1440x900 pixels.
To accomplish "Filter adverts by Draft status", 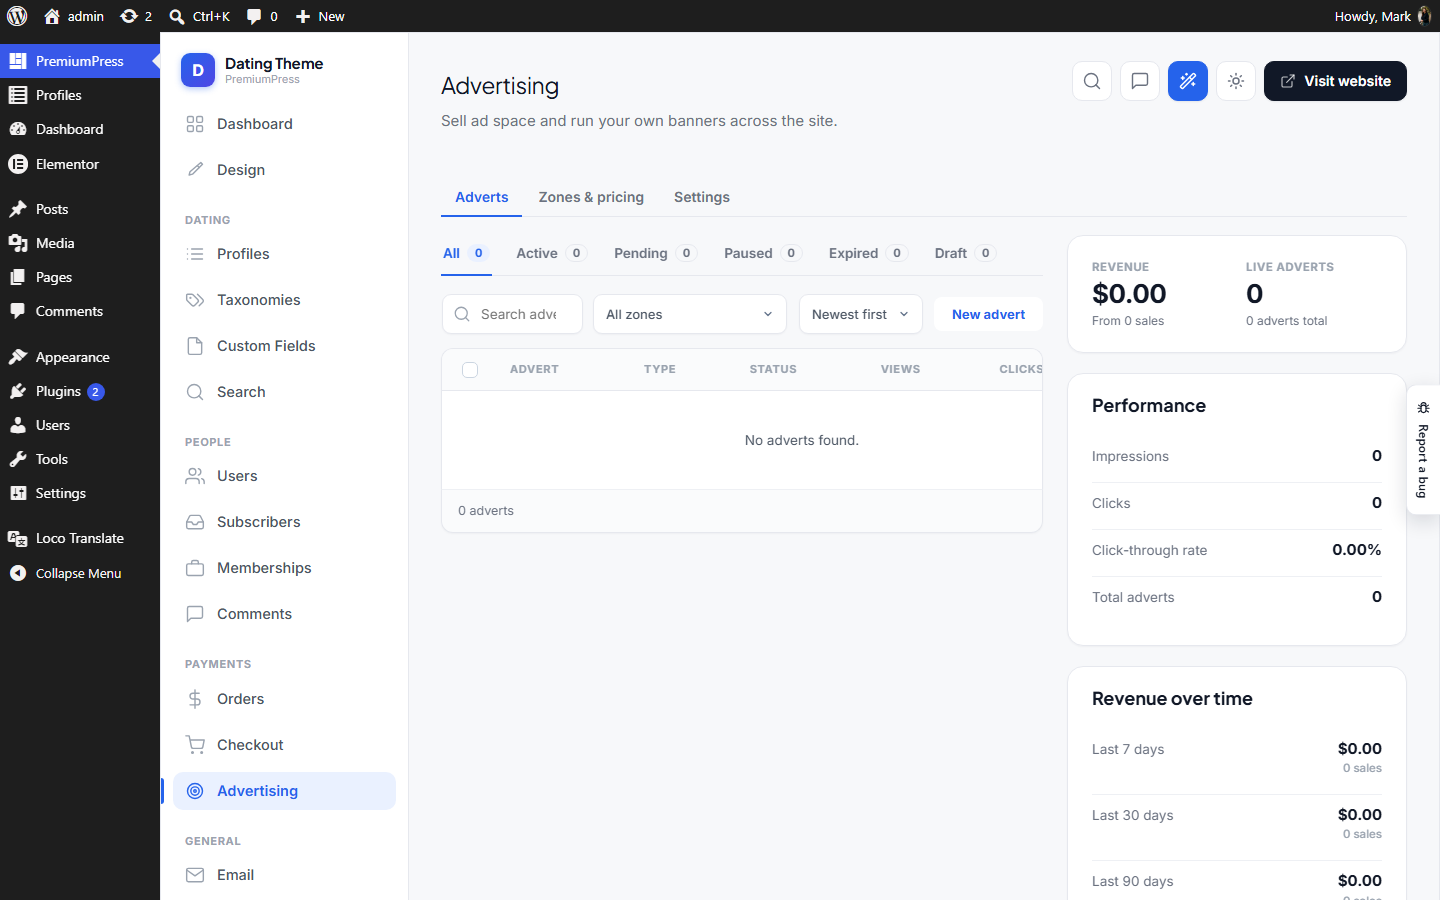I will [x=966, y=253].
